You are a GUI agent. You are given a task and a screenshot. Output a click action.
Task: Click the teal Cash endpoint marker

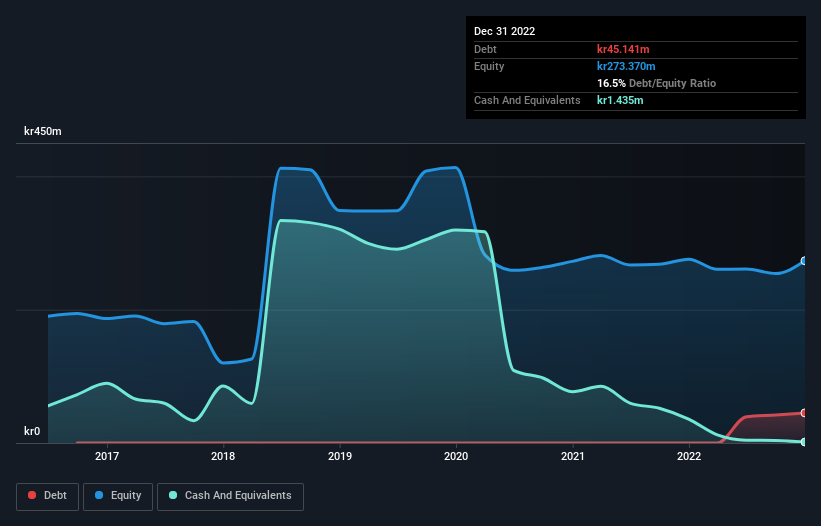804,442
